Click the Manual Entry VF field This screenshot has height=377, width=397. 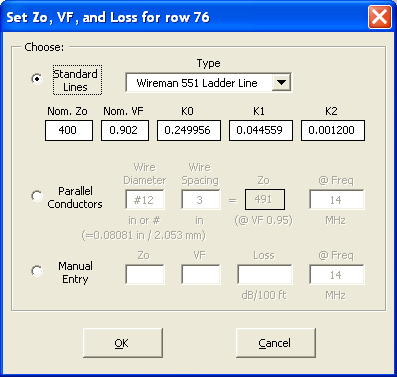tap(201, 275)
